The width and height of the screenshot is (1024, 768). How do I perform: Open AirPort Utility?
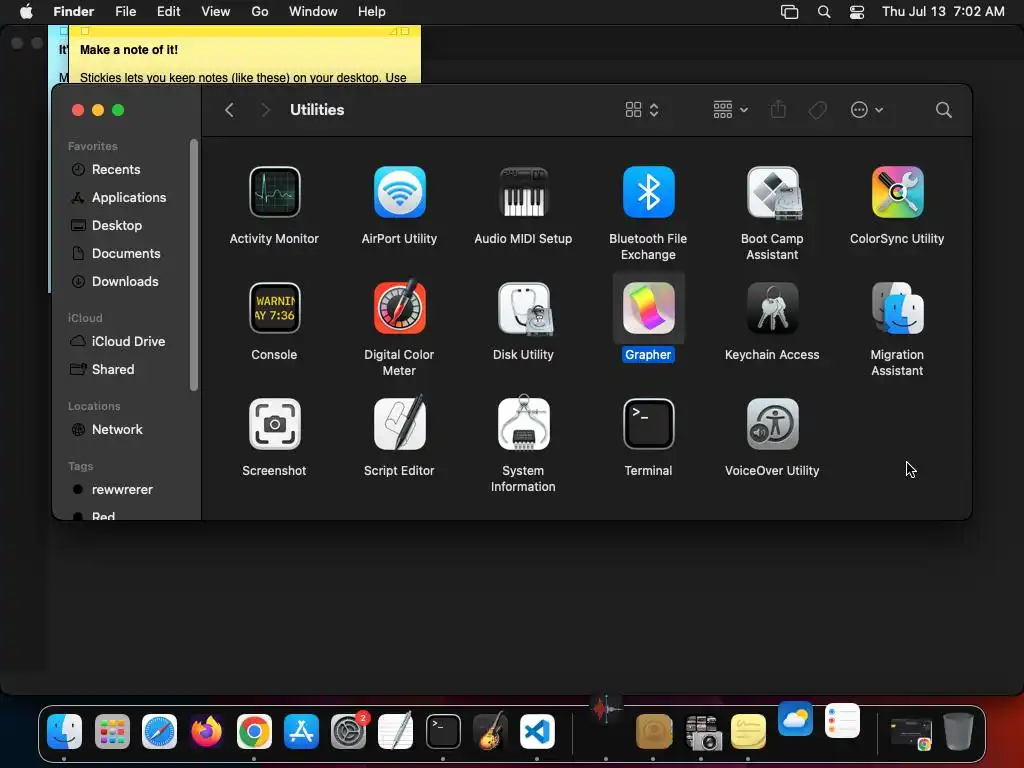click(400, 192)
